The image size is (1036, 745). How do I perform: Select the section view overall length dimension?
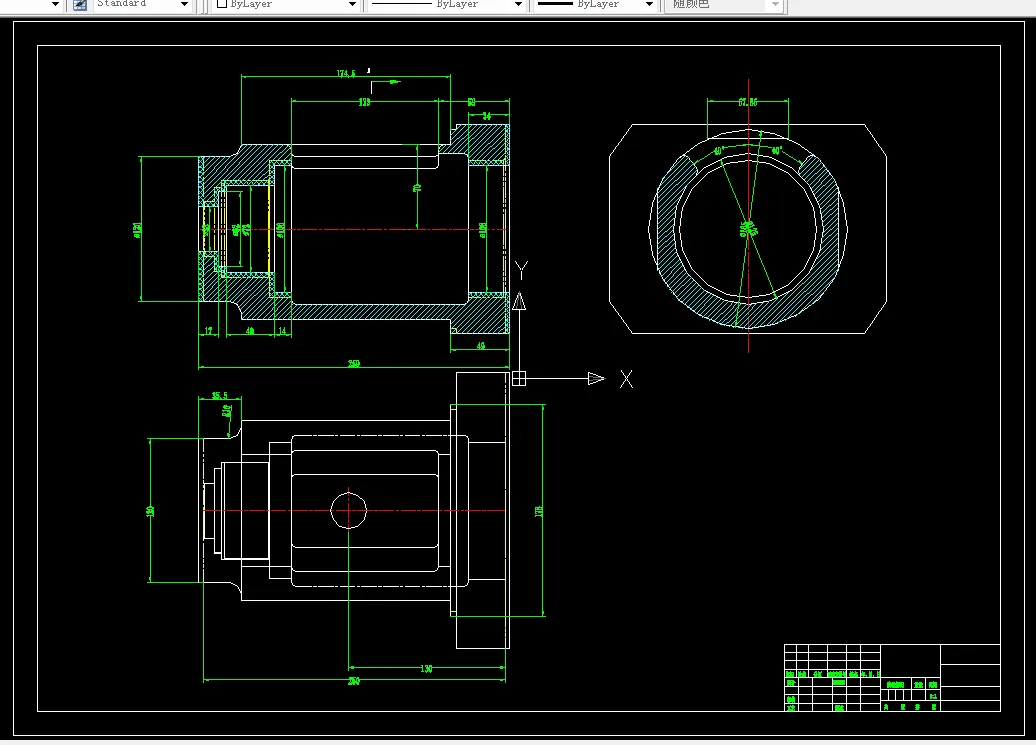coord(354,363)
